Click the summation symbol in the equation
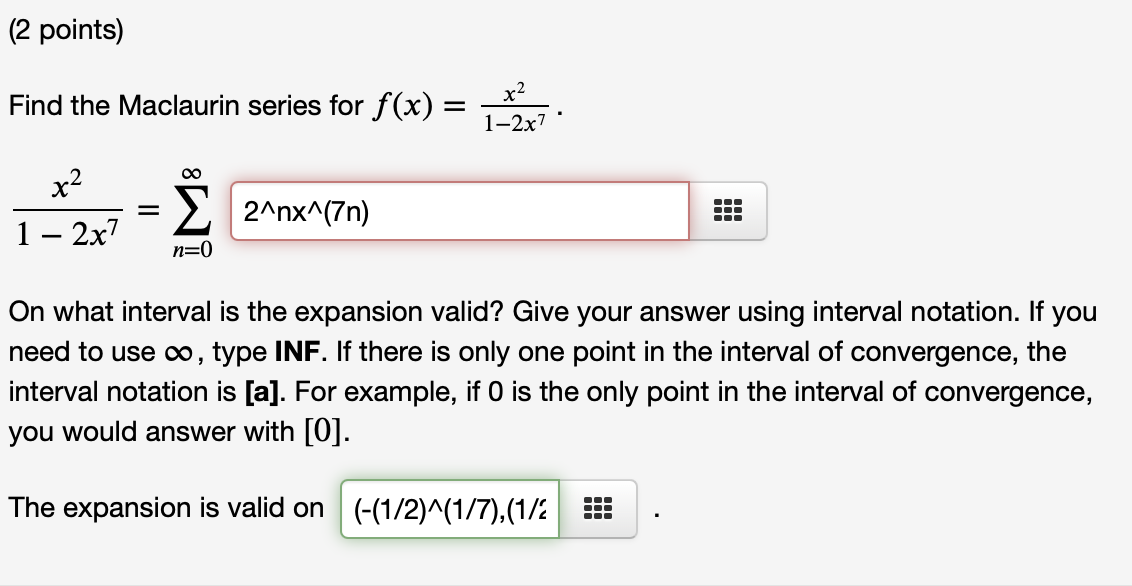The width and height of the screenshot is (1132, 586). (193, 211)
